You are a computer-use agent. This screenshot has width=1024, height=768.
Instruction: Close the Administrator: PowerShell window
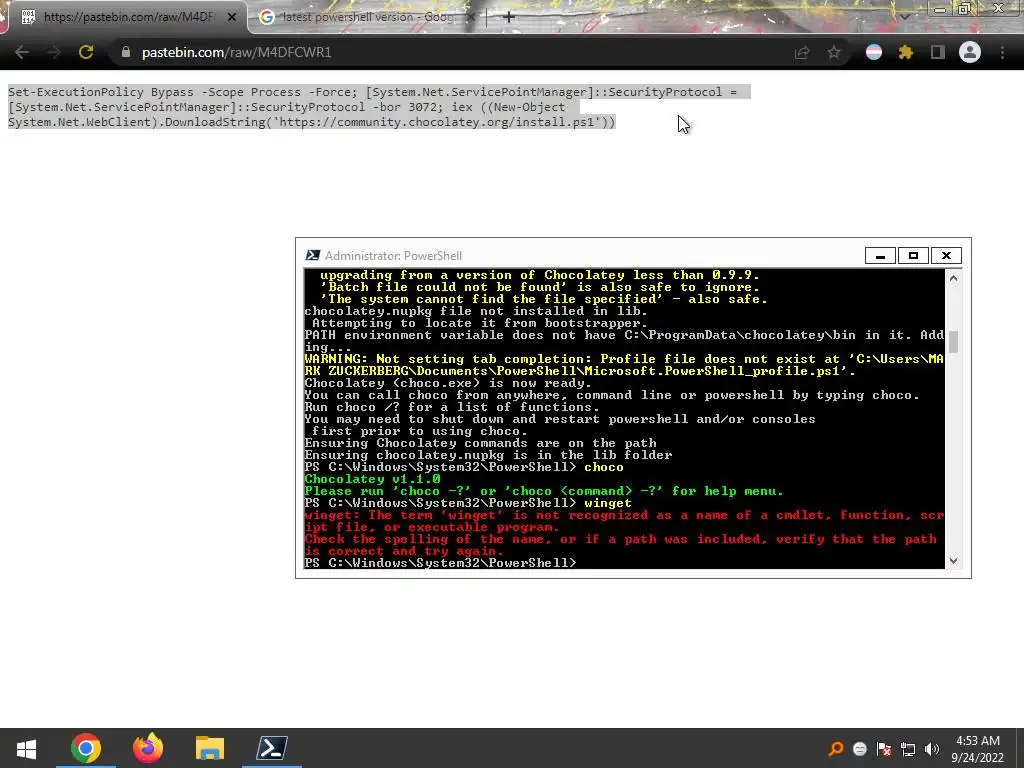pos(946,255)
